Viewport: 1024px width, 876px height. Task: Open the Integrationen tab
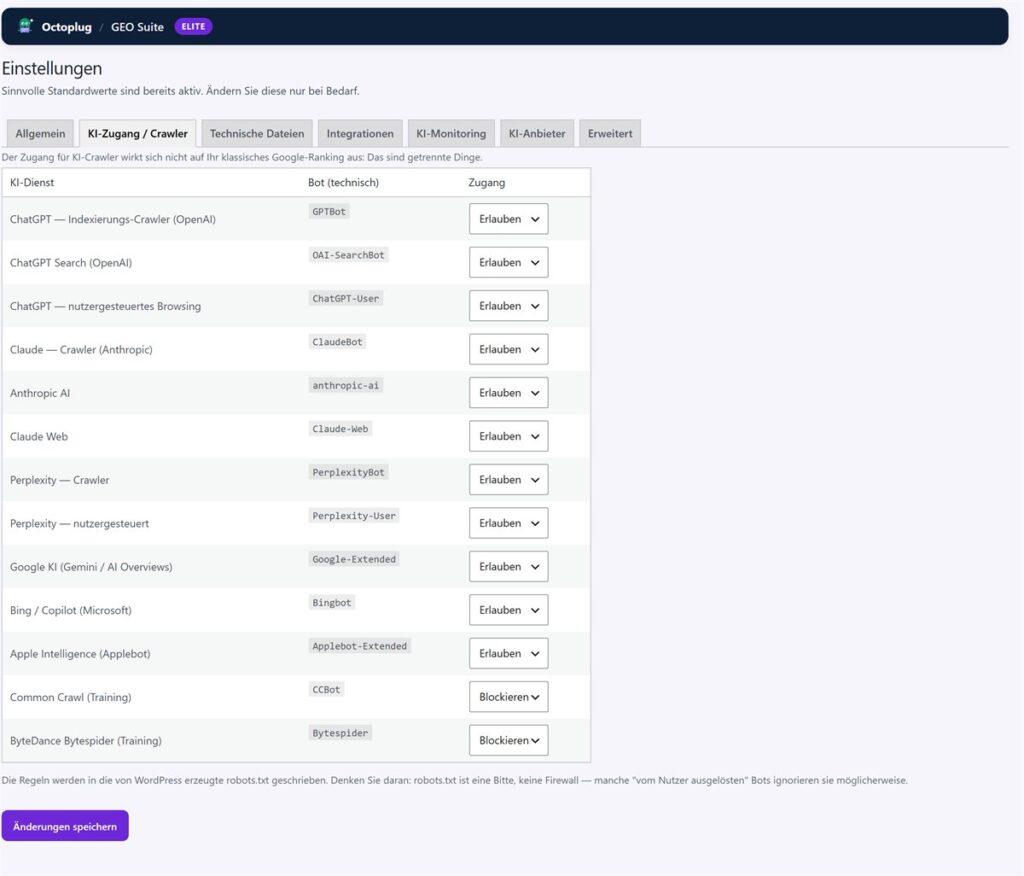[x=360, y=133]
